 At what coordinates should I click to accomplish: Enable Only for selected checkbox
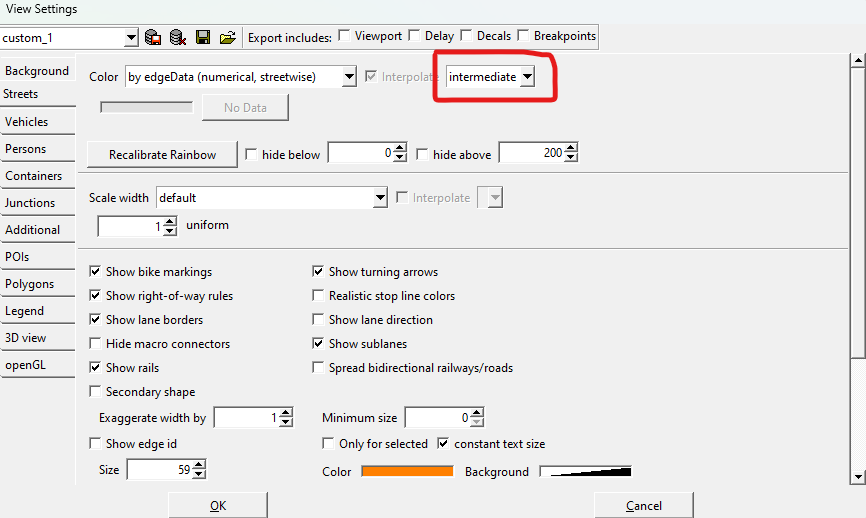click(x=328, y=443)
